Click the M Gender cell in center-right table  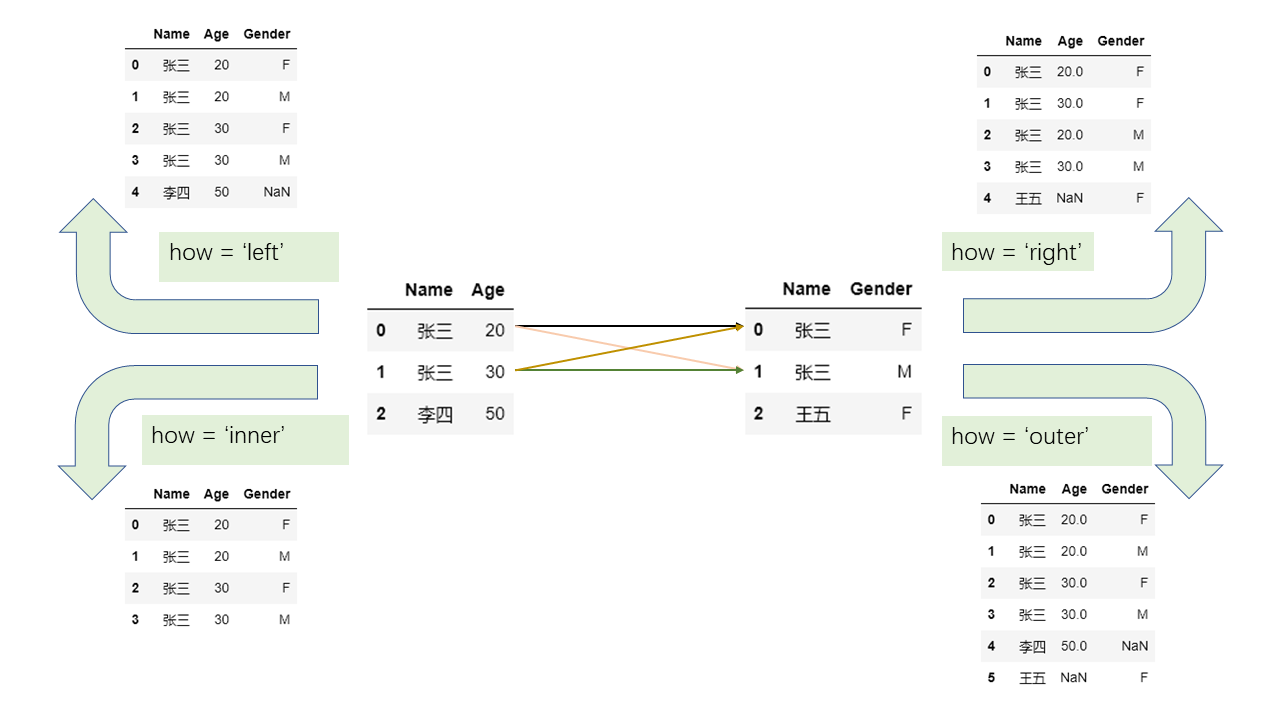pos(905,372)
